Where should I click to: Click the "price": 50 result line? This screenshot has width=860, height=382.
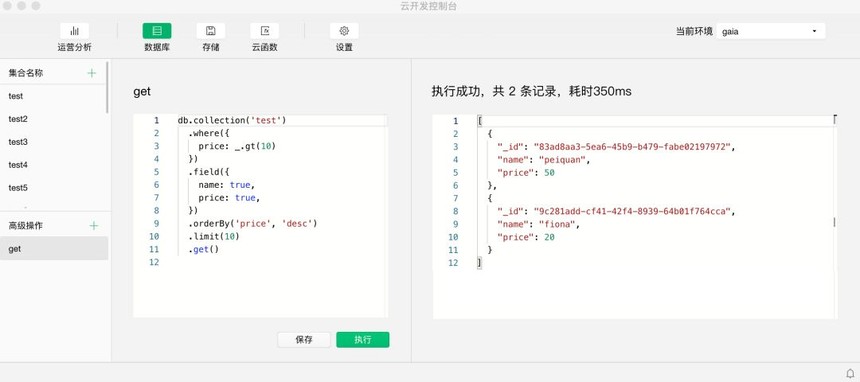click(x=526, y=172)
